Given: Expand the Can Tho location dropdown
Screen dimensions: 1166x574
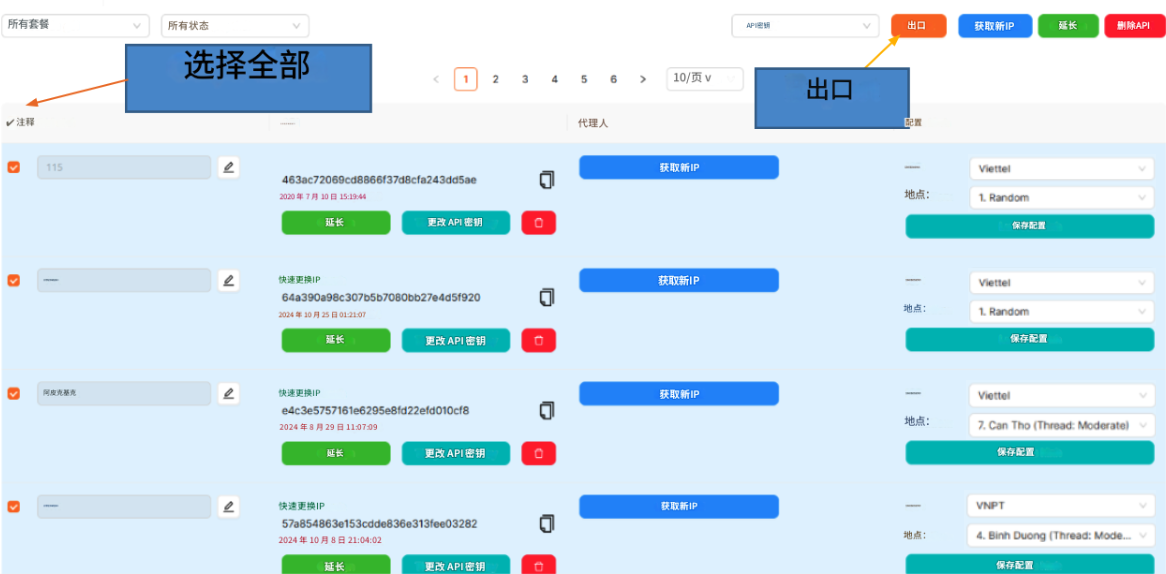Looking at the screenshot, I should click(1061, 425).
